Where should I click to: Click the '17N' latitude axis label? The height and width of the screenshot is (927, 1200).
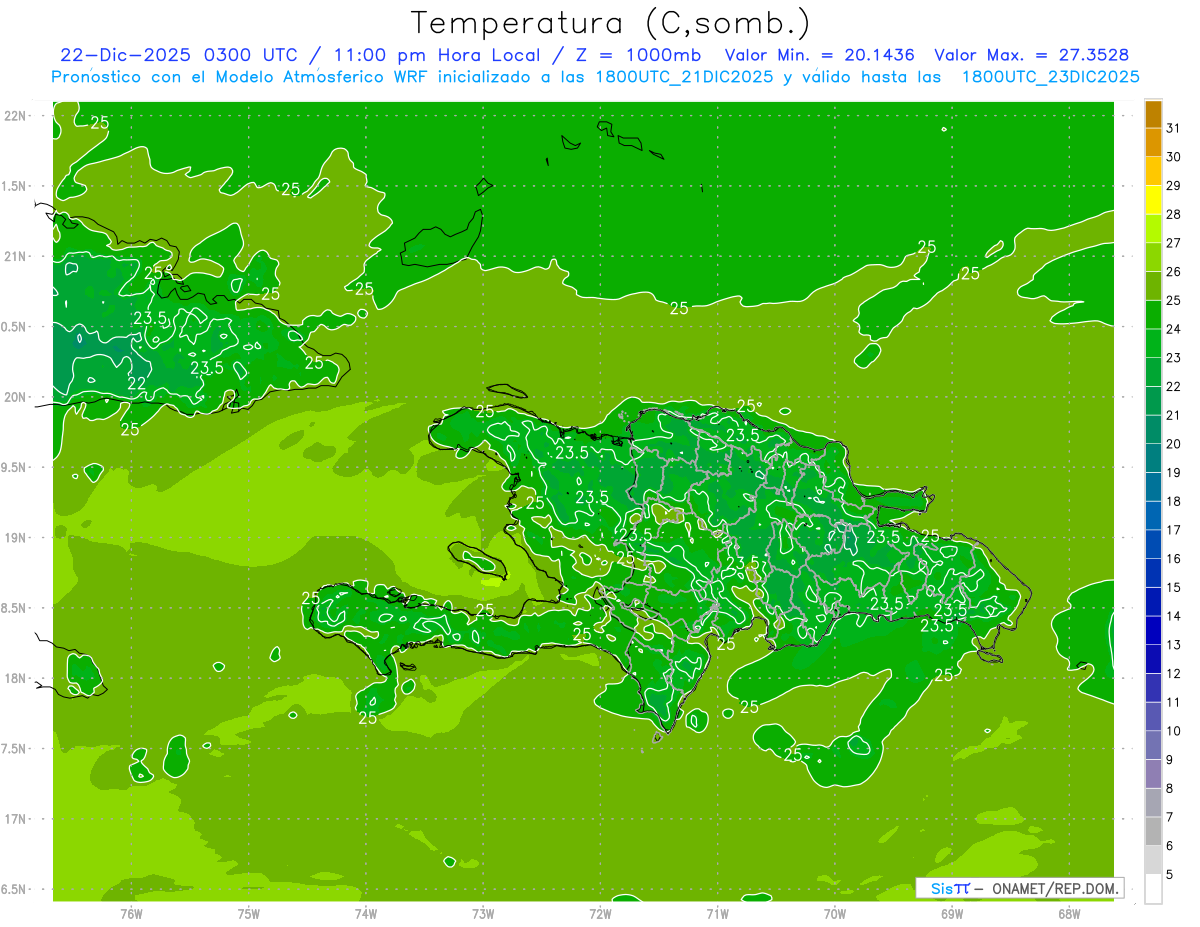15,819
